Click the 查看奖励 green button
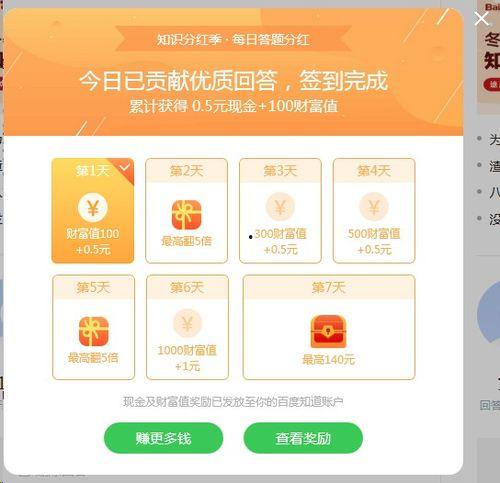Screen dimensions: 500x483 coord(303,438)
